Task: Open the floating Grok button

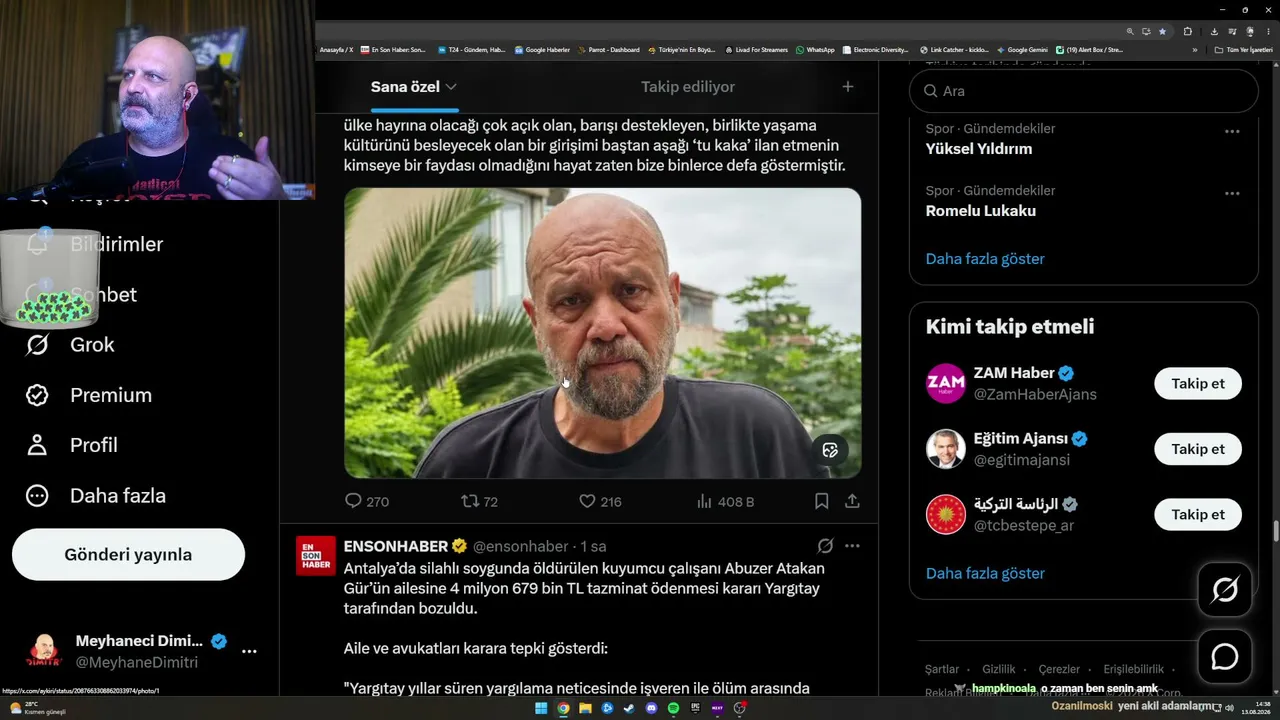Action: (1225, 590)
